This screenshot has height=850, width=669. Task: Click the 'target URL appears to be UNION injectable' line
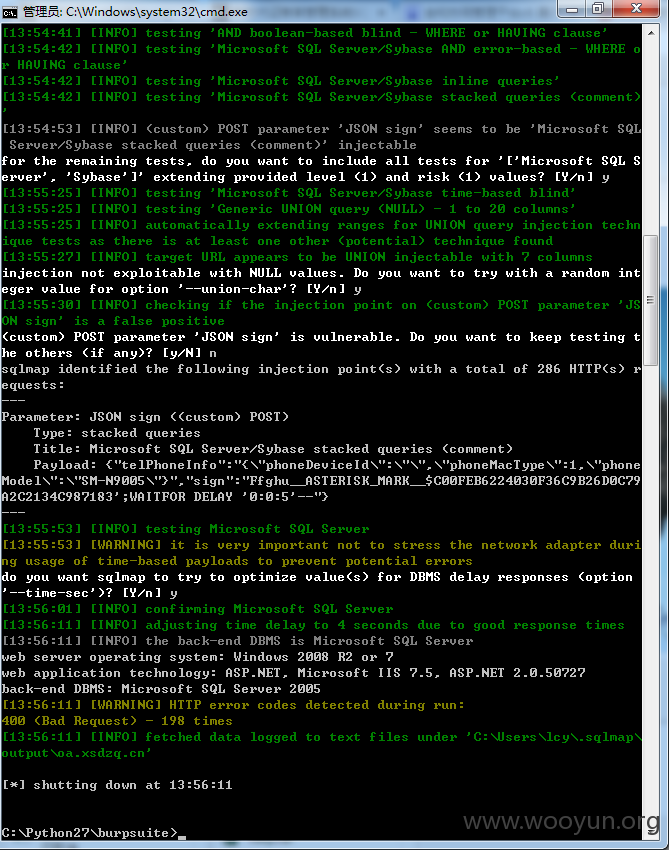click(x=297, y=257)
